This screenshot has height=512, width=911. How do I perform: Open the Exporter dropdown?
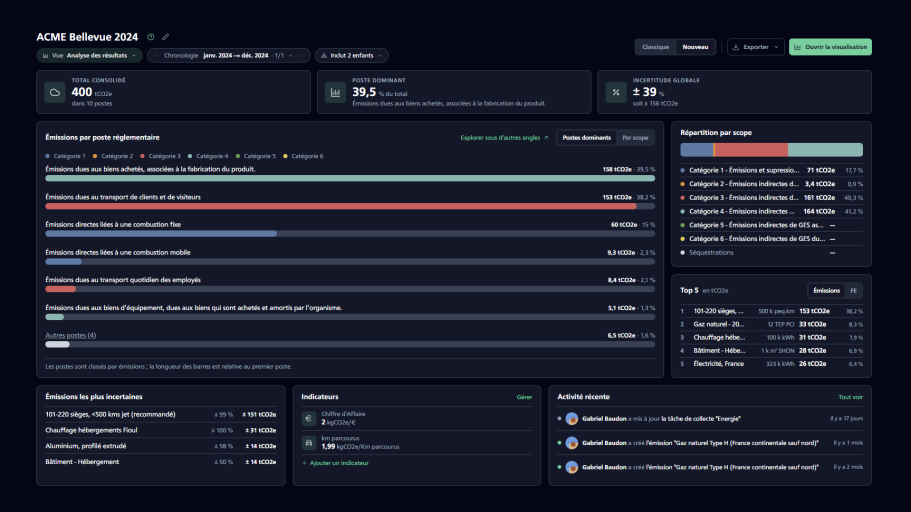(755, 47)
